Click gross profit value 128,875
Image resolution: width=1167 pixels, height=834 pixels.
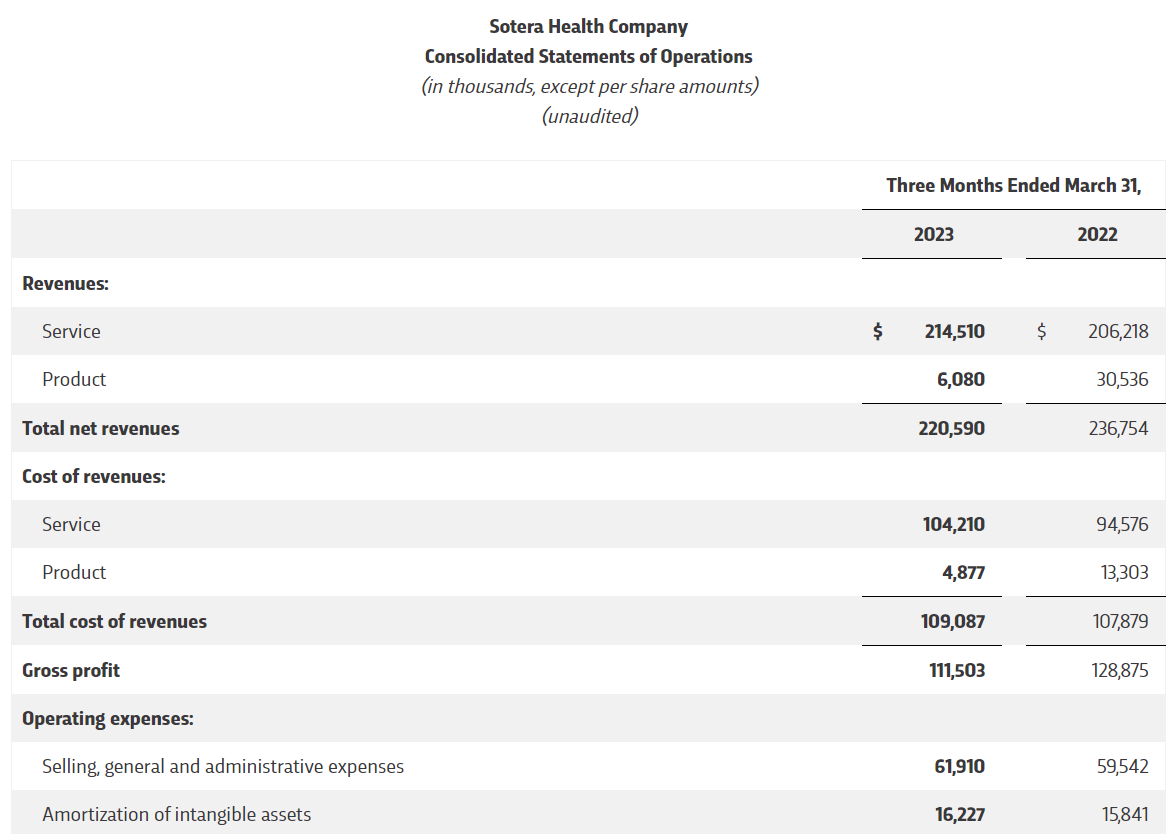tap(1119, 670)
